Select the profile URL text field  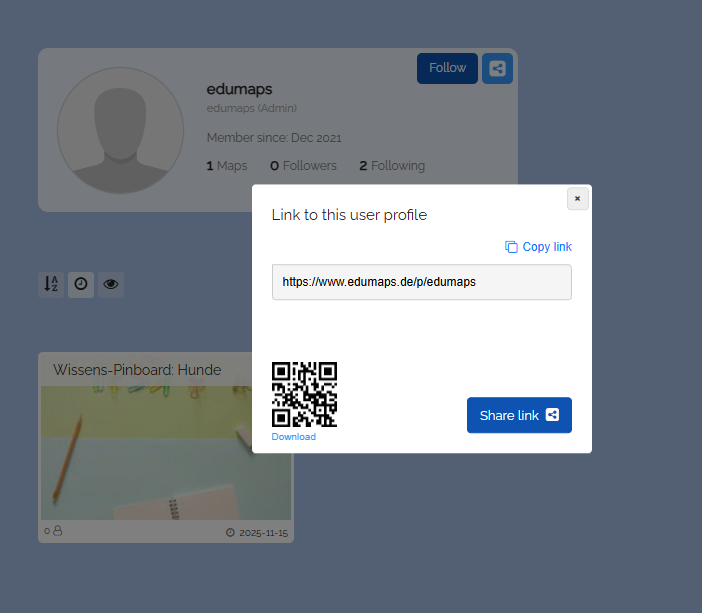pyautogui.click(x=421, y=282)
